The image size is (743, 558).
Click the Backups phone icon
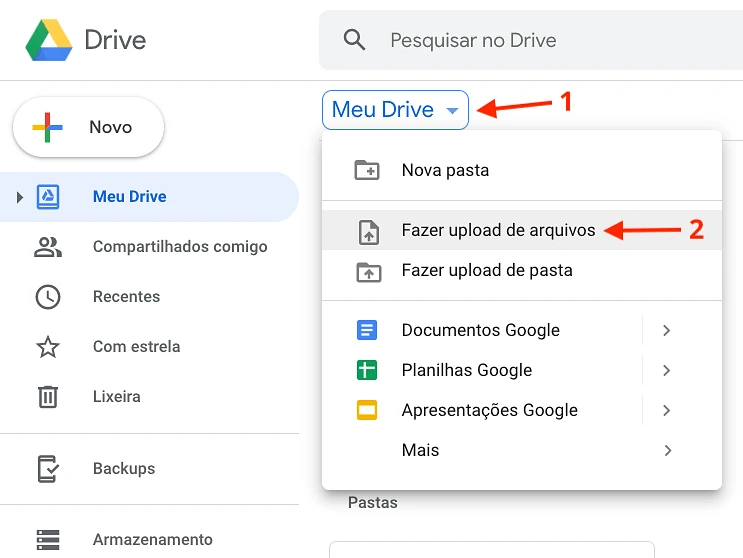pyautogui.click(x=48, y=469)
